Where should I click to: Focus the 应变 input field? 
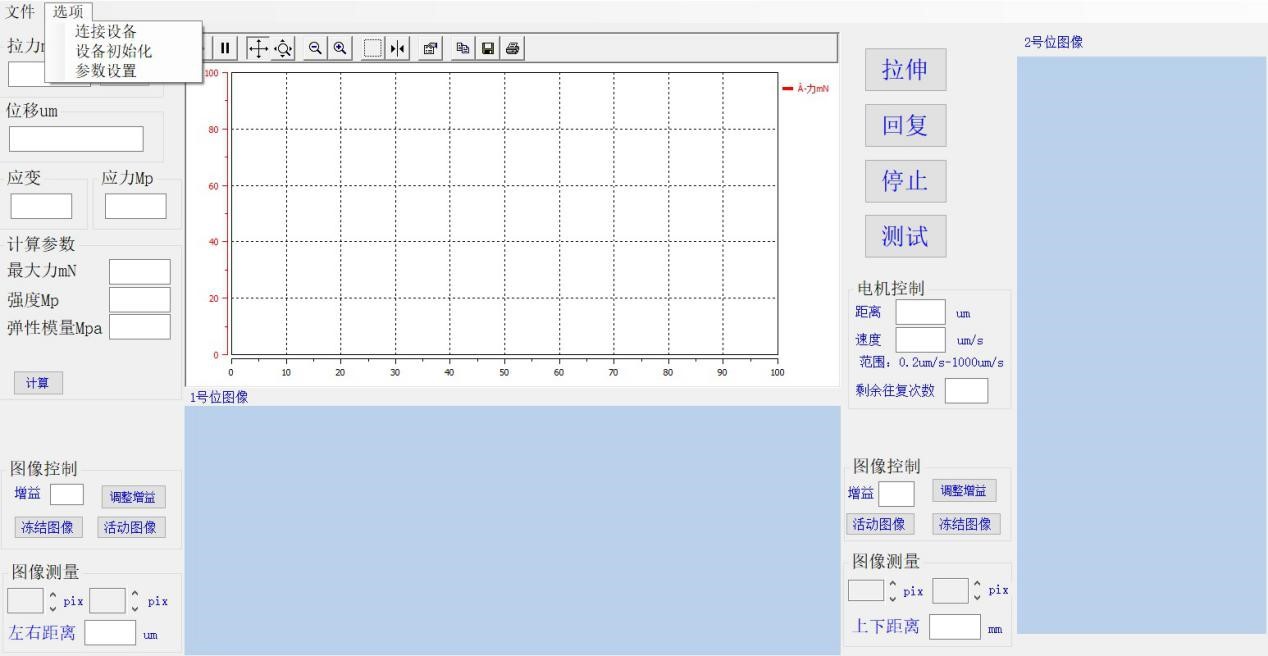(x=42, y=206)
